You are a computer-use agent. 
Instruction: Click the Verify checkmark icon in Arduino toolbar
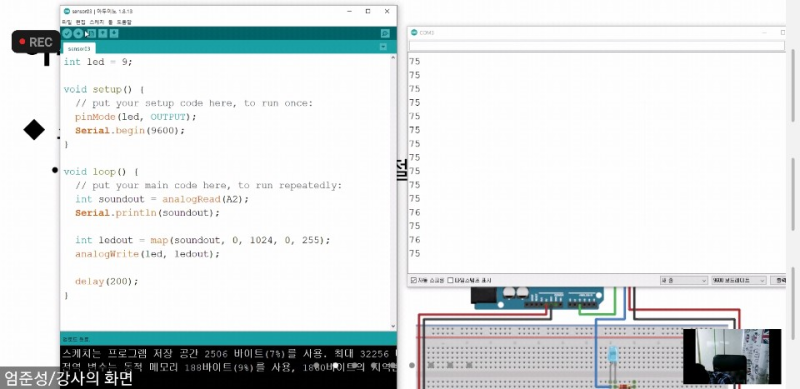(67, 34)
